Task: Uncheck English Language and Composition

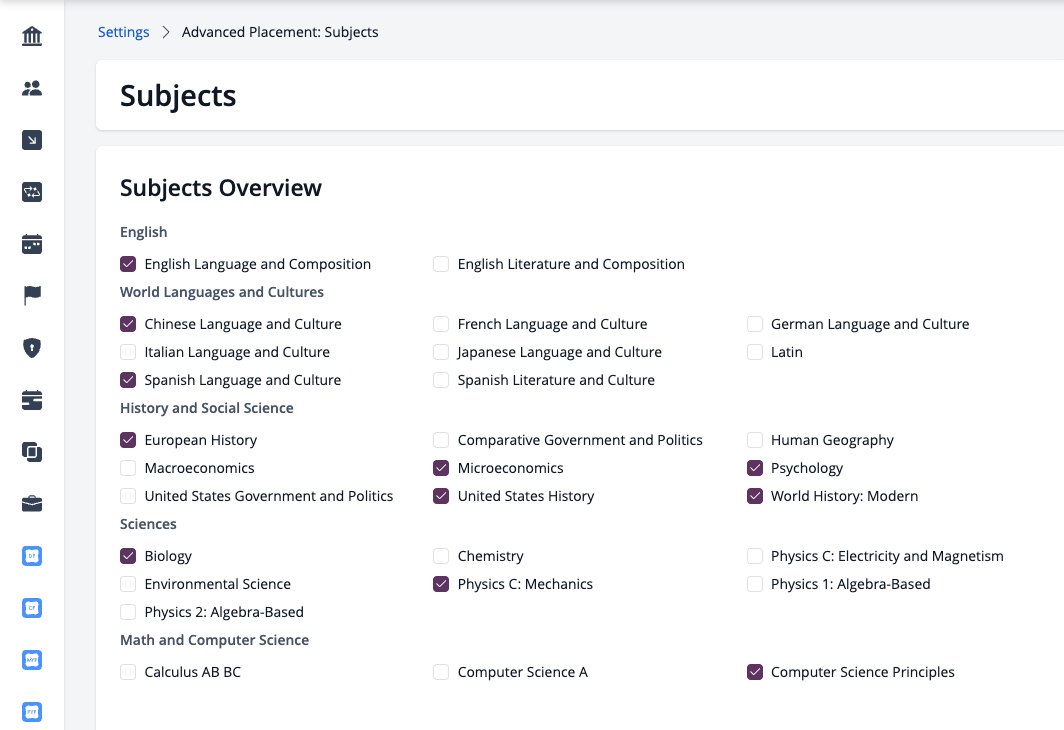Action: click(x=128, y=264)
